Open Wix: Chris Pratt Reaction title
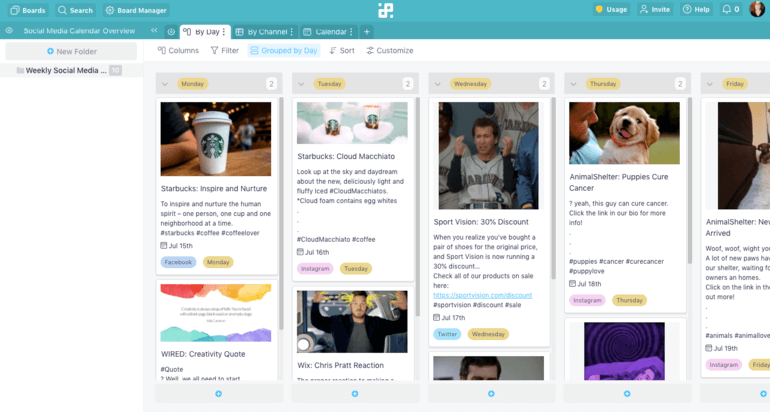Screen dimensions: 770x412 pyautogui.click(x=340, y=365)
